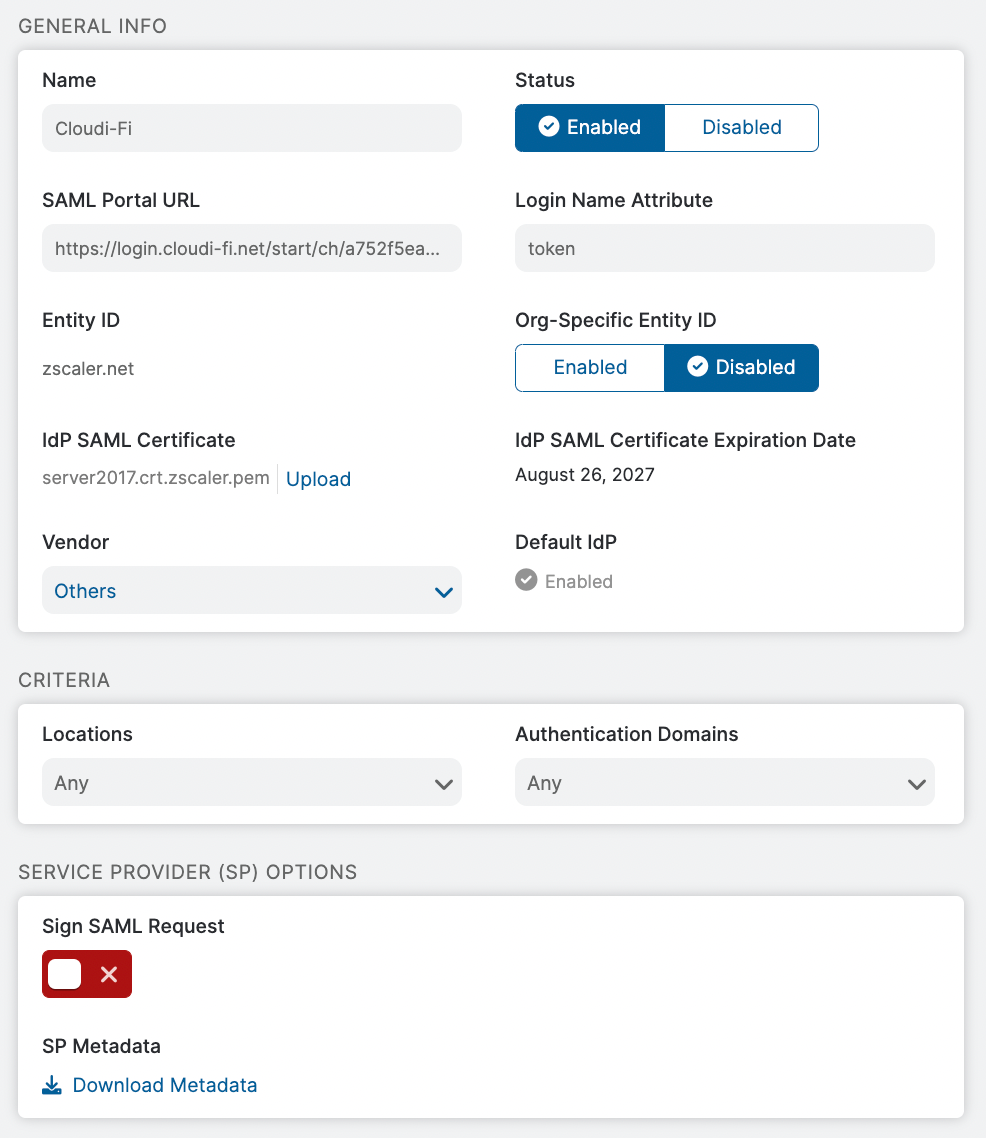Screen dimensions: 986x1138
Task: Click the download icon beside Download Metadata
Action: (x=52, y=1085)
